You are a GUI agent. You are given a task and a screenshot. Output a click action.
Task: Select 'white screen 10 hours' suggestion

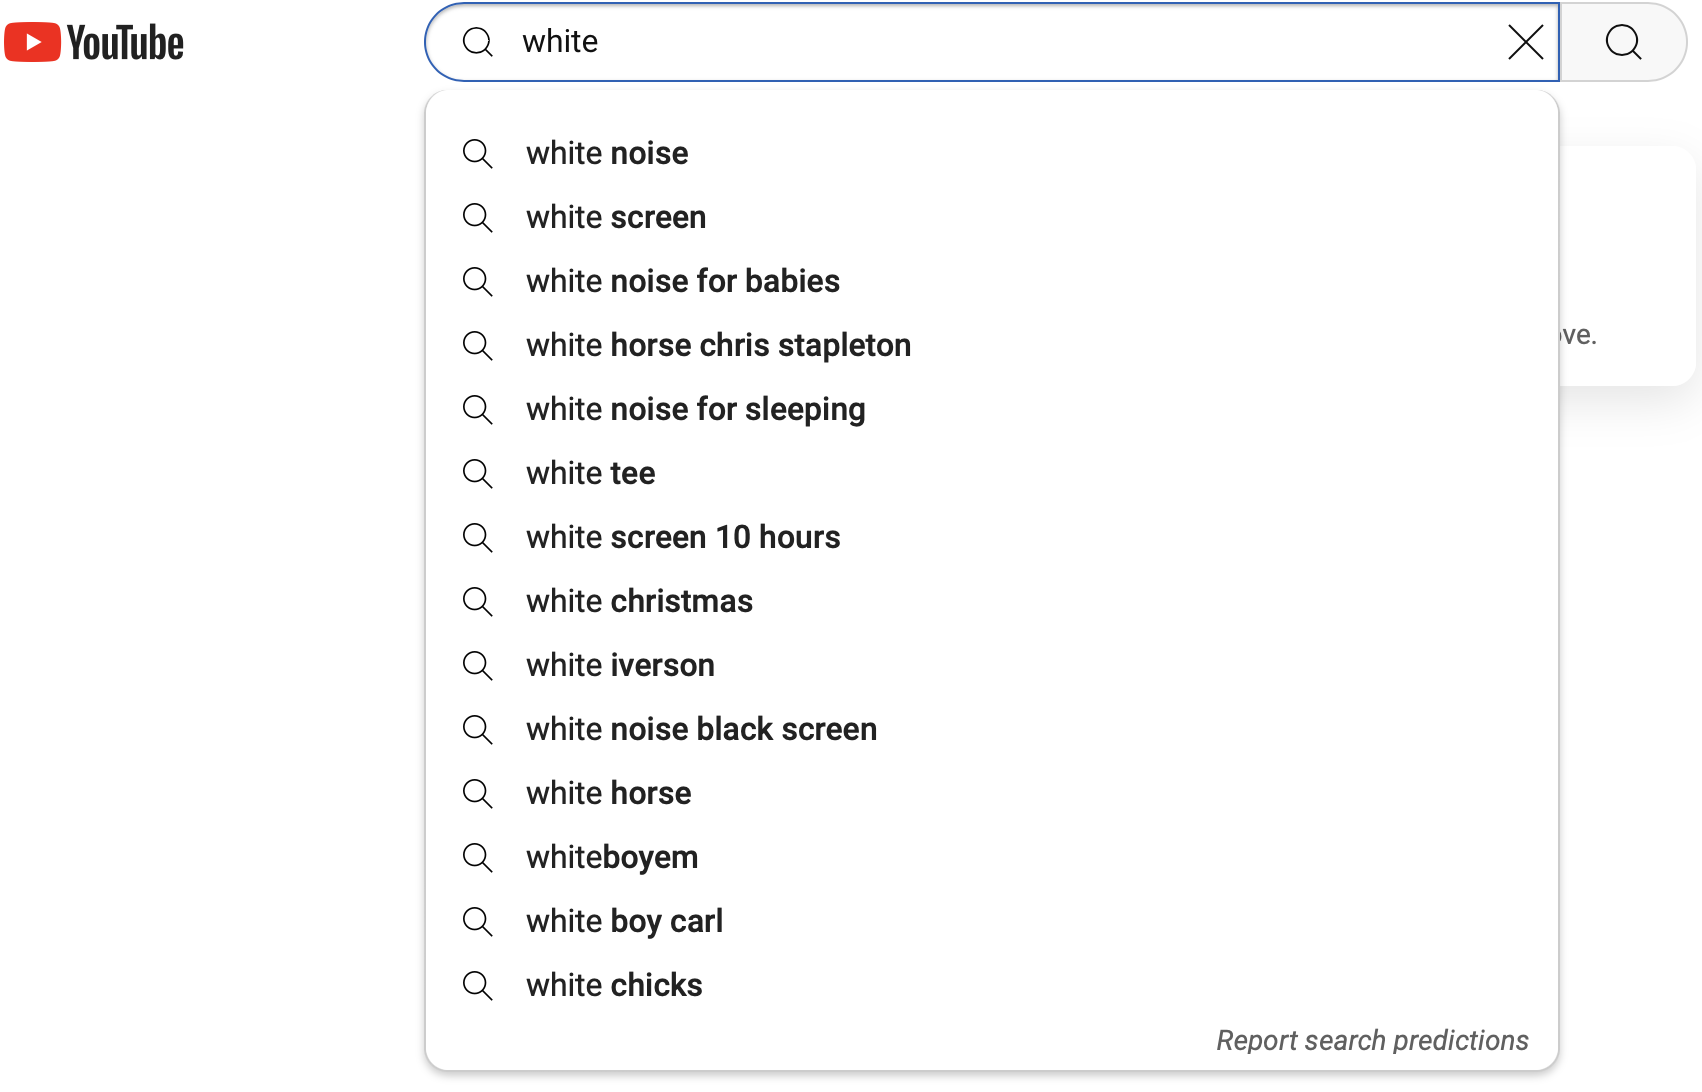[x=683, y=537]
